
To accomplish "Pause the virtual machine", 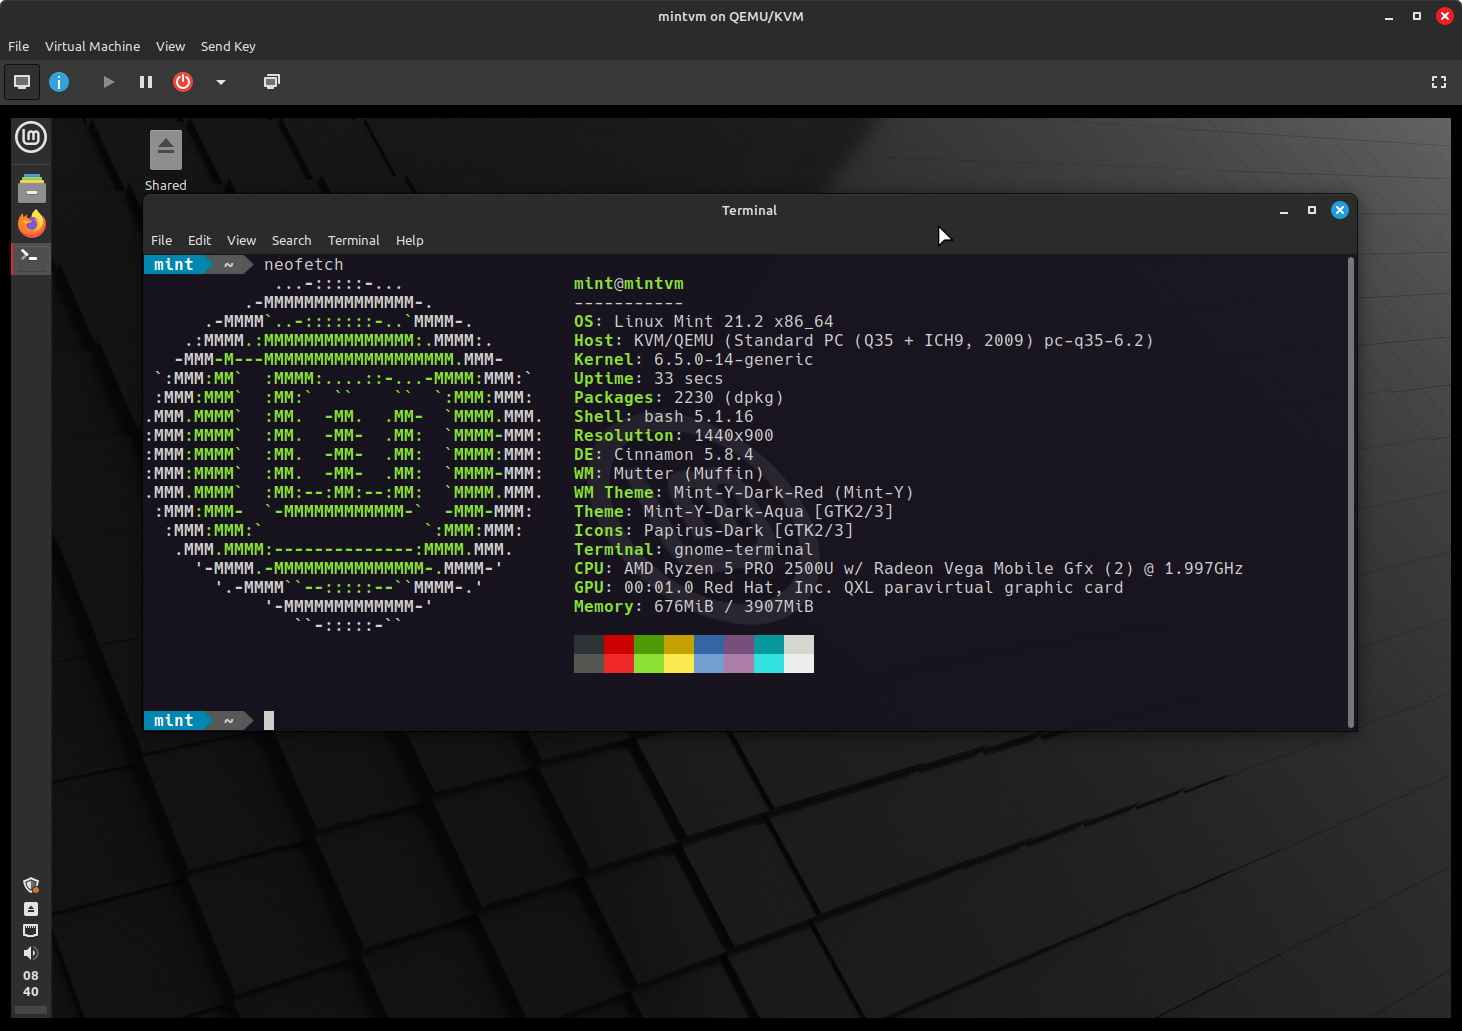I will pos(146,82).
